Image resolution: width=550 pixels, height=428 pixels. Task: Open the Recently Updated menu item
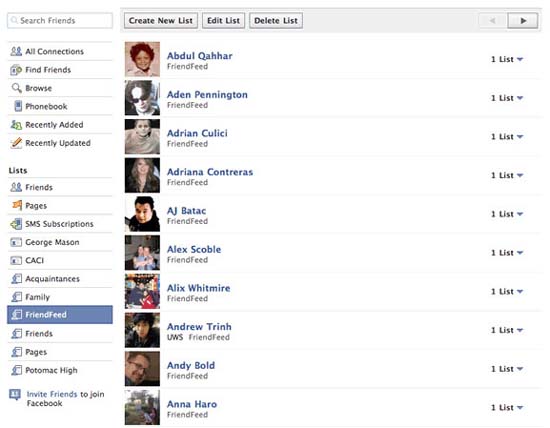(x=60, y=143)
